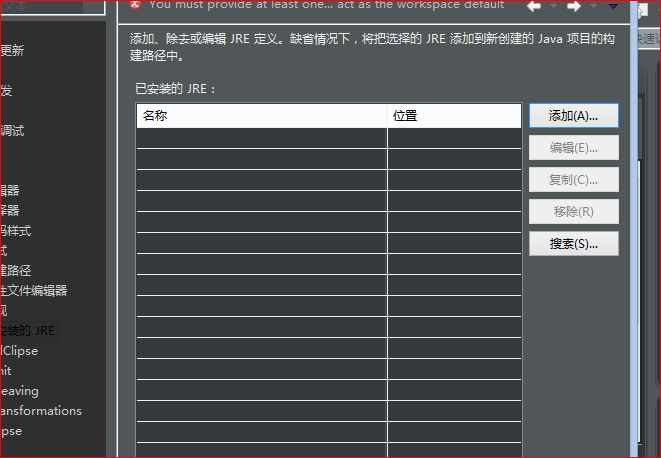This screenshot has height=458, width=661.
Task: Select the 更新 tree item
Action: (12, 51)
